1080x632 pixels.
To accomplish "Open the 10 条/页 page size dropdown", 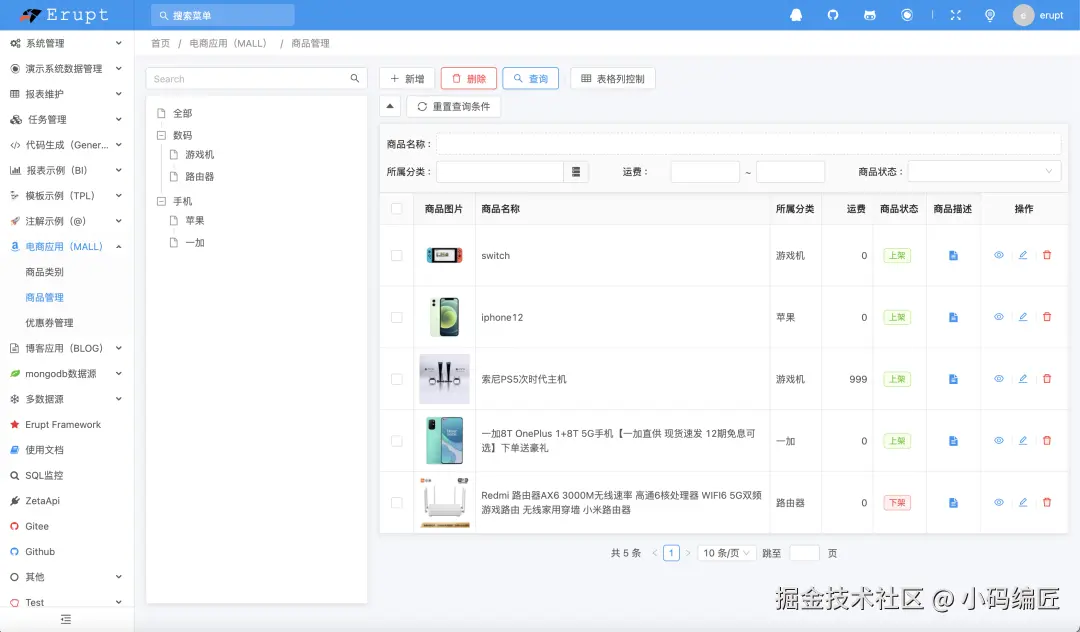I will pos(727,553).
